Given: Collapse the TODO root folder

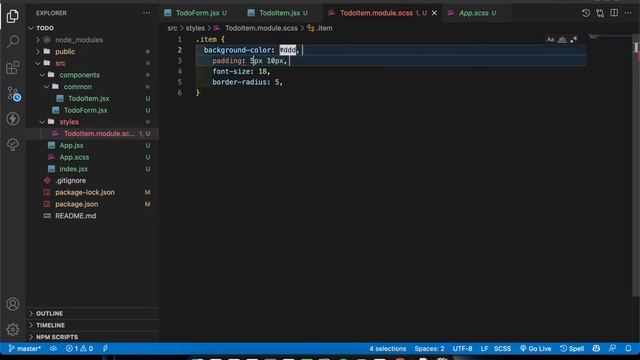Looking at the screenshot, I should pos(31,28).
